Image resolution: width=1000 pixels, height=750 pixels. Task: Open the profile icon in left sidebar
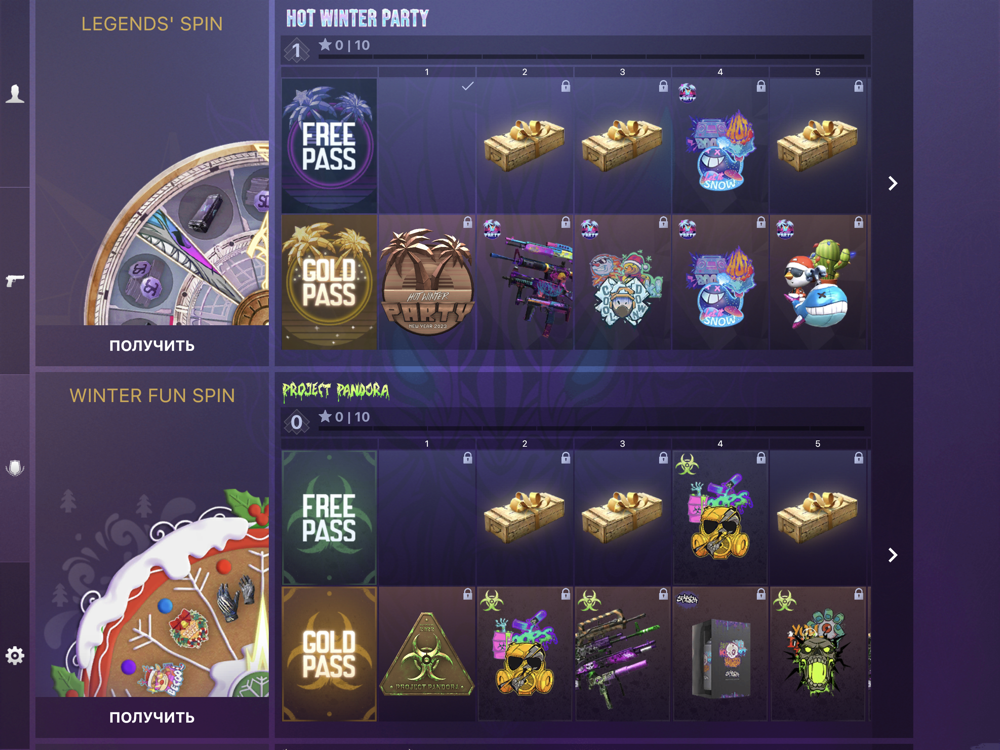pos(15,93)
